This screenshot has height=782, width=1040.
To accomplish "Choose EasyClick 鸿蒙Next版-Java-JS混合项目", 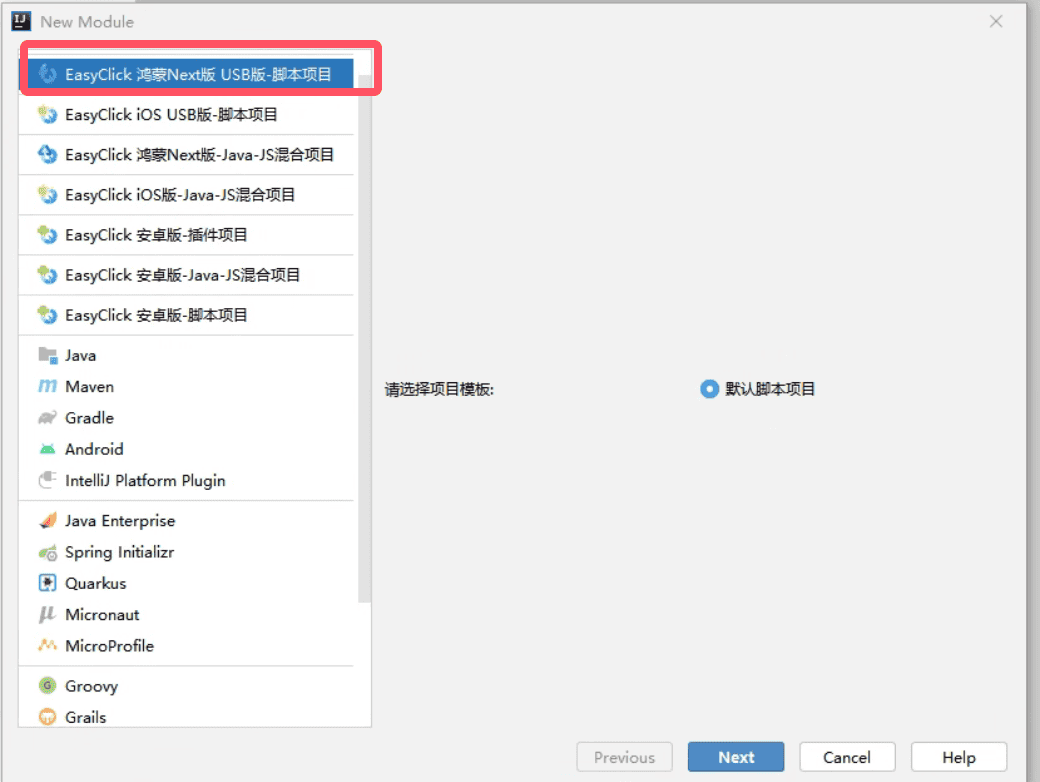I will (x=199, y=155).
